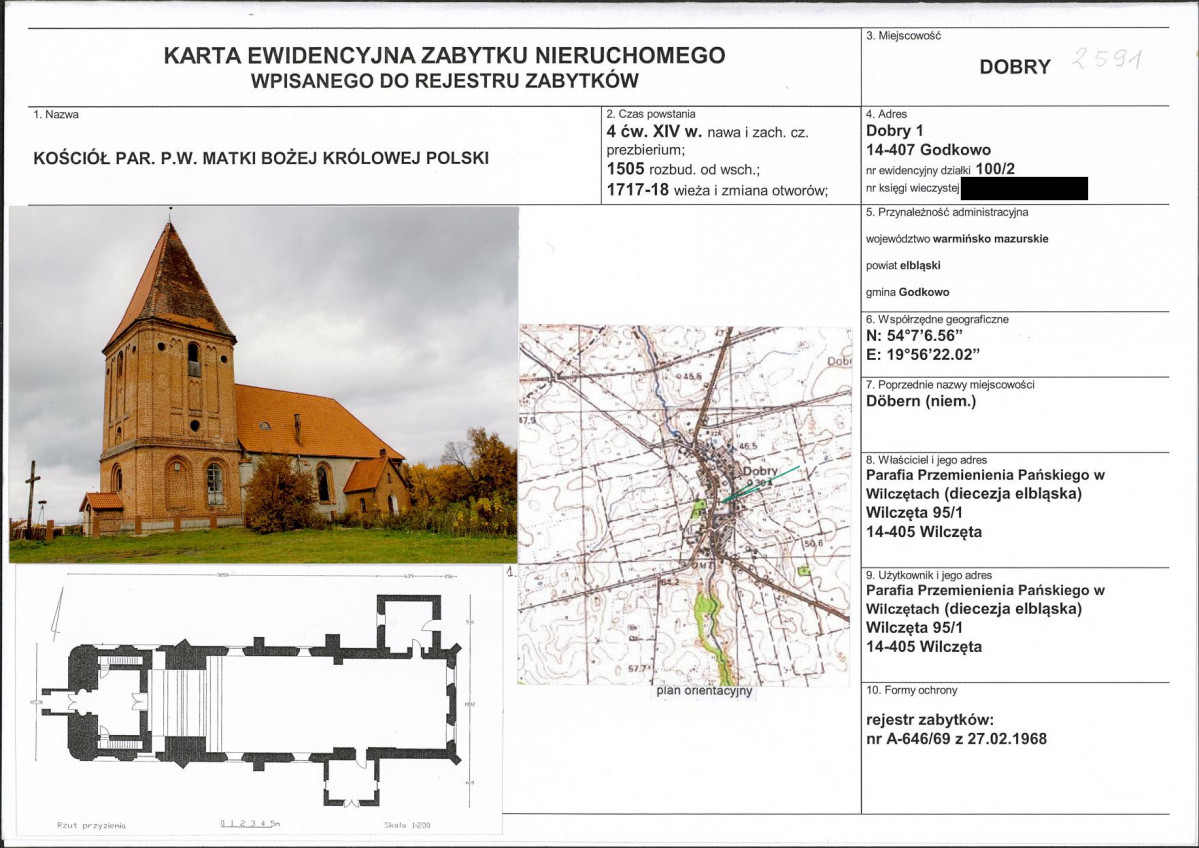
Task: Click the latitude 'N: 54°7'6.56"'
Action: (x=914, y=336)
